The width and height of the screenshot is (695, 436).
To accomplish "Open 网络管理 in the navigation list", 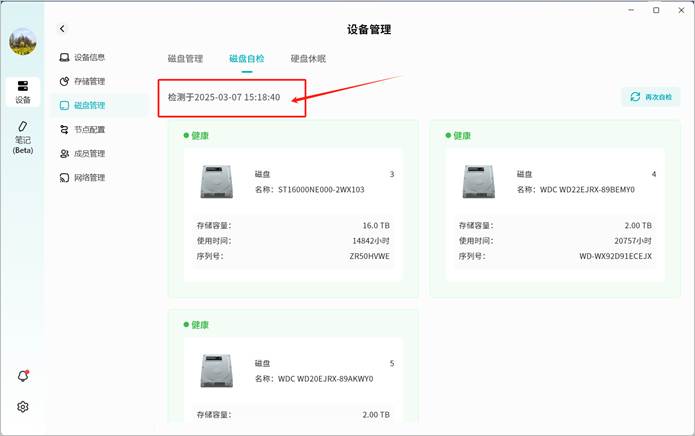I will tap(88, 177).
